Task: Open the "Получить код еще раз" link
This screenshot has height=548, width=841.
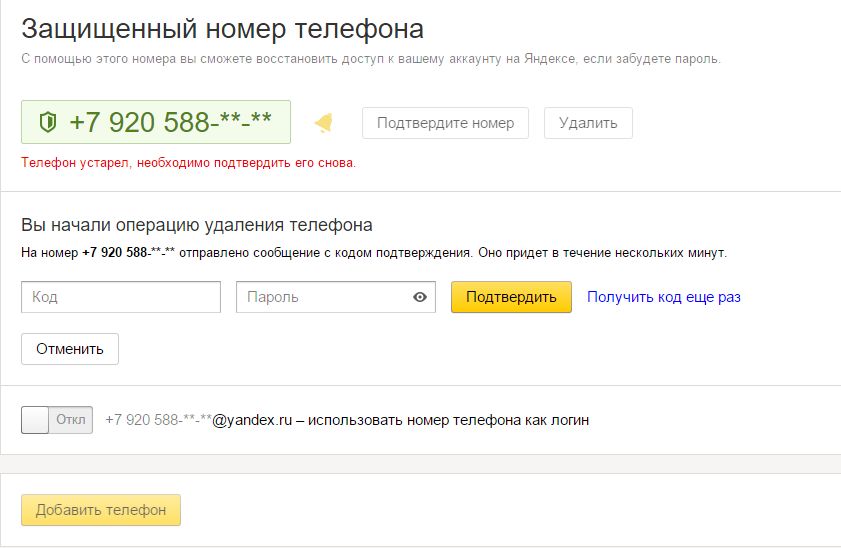Action: point(663,297)
